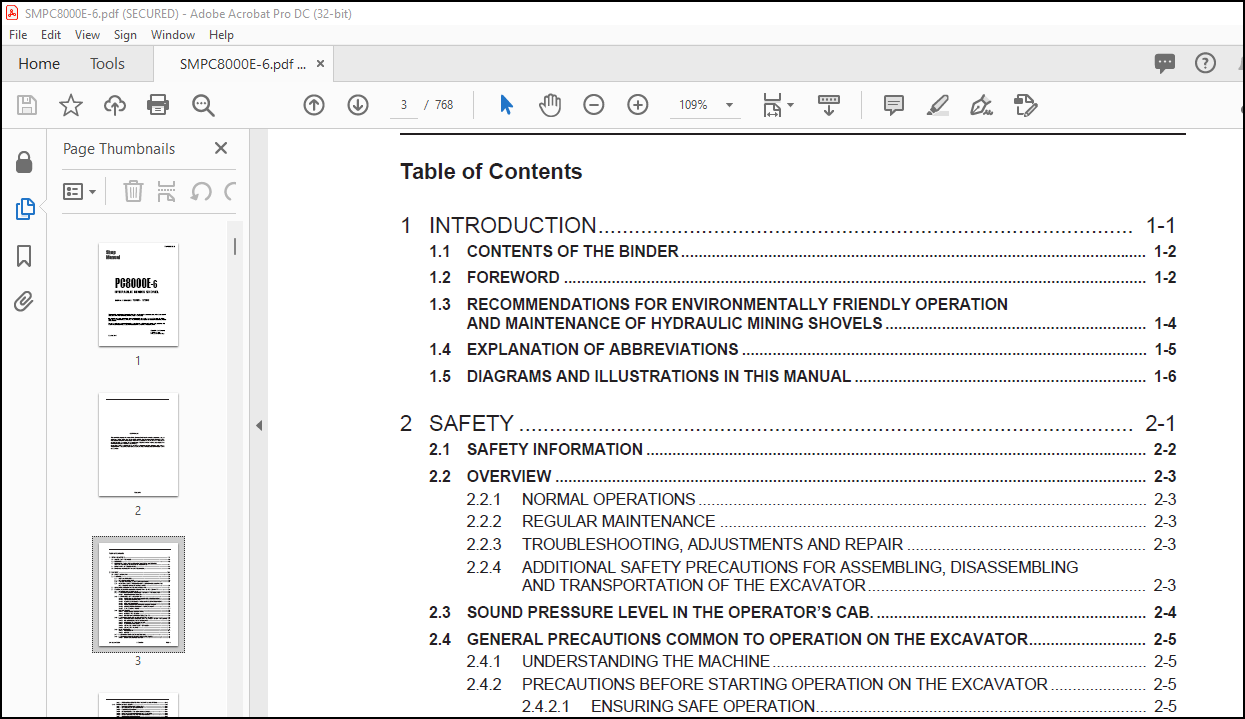The height and width of the screenshot is (719, 1245).
Task: Activate the hand pan tool
Action: click(550, 105)
